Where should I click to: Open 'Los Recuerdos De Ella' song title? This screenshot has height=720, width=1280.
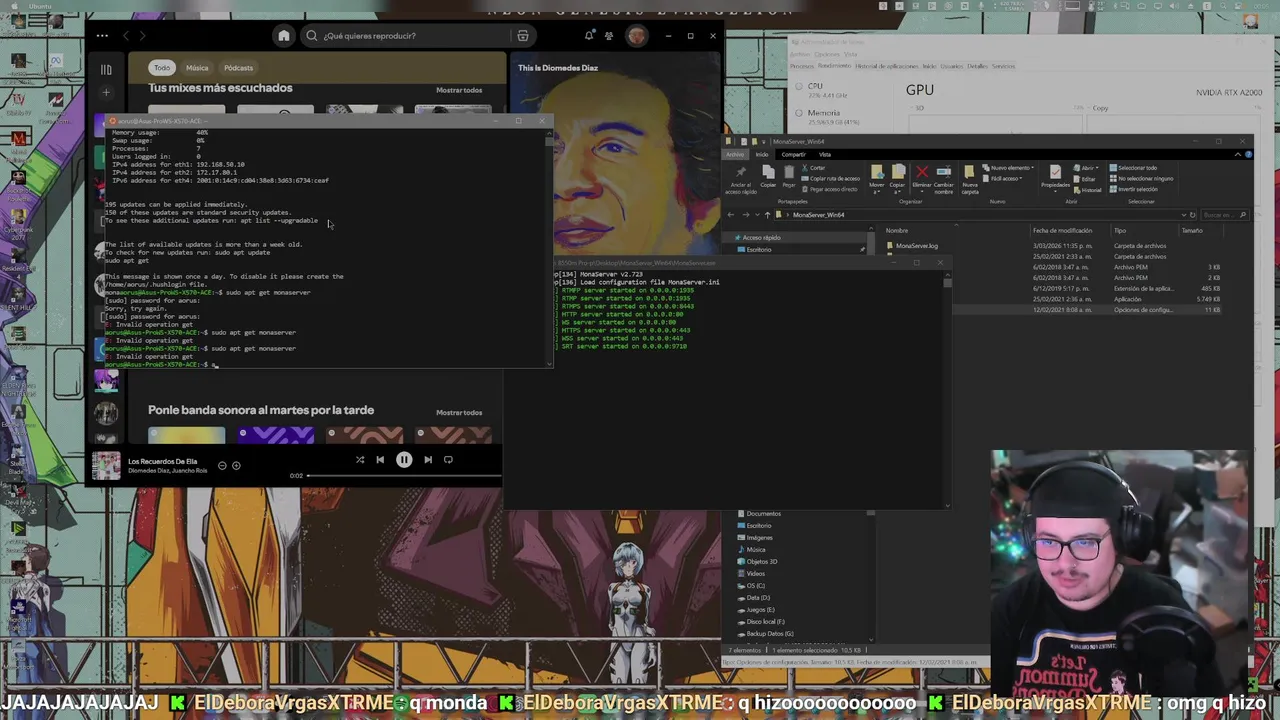click(x=163, y=461)
